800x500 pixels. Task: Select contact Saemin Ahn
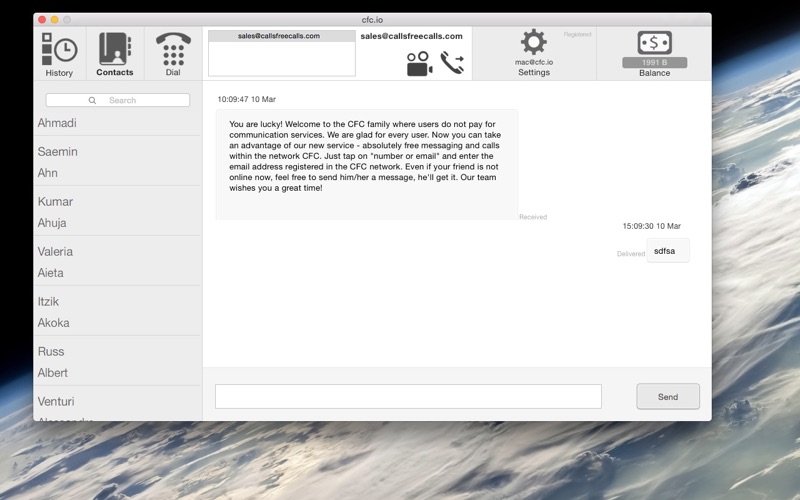(x=118, y=162)
